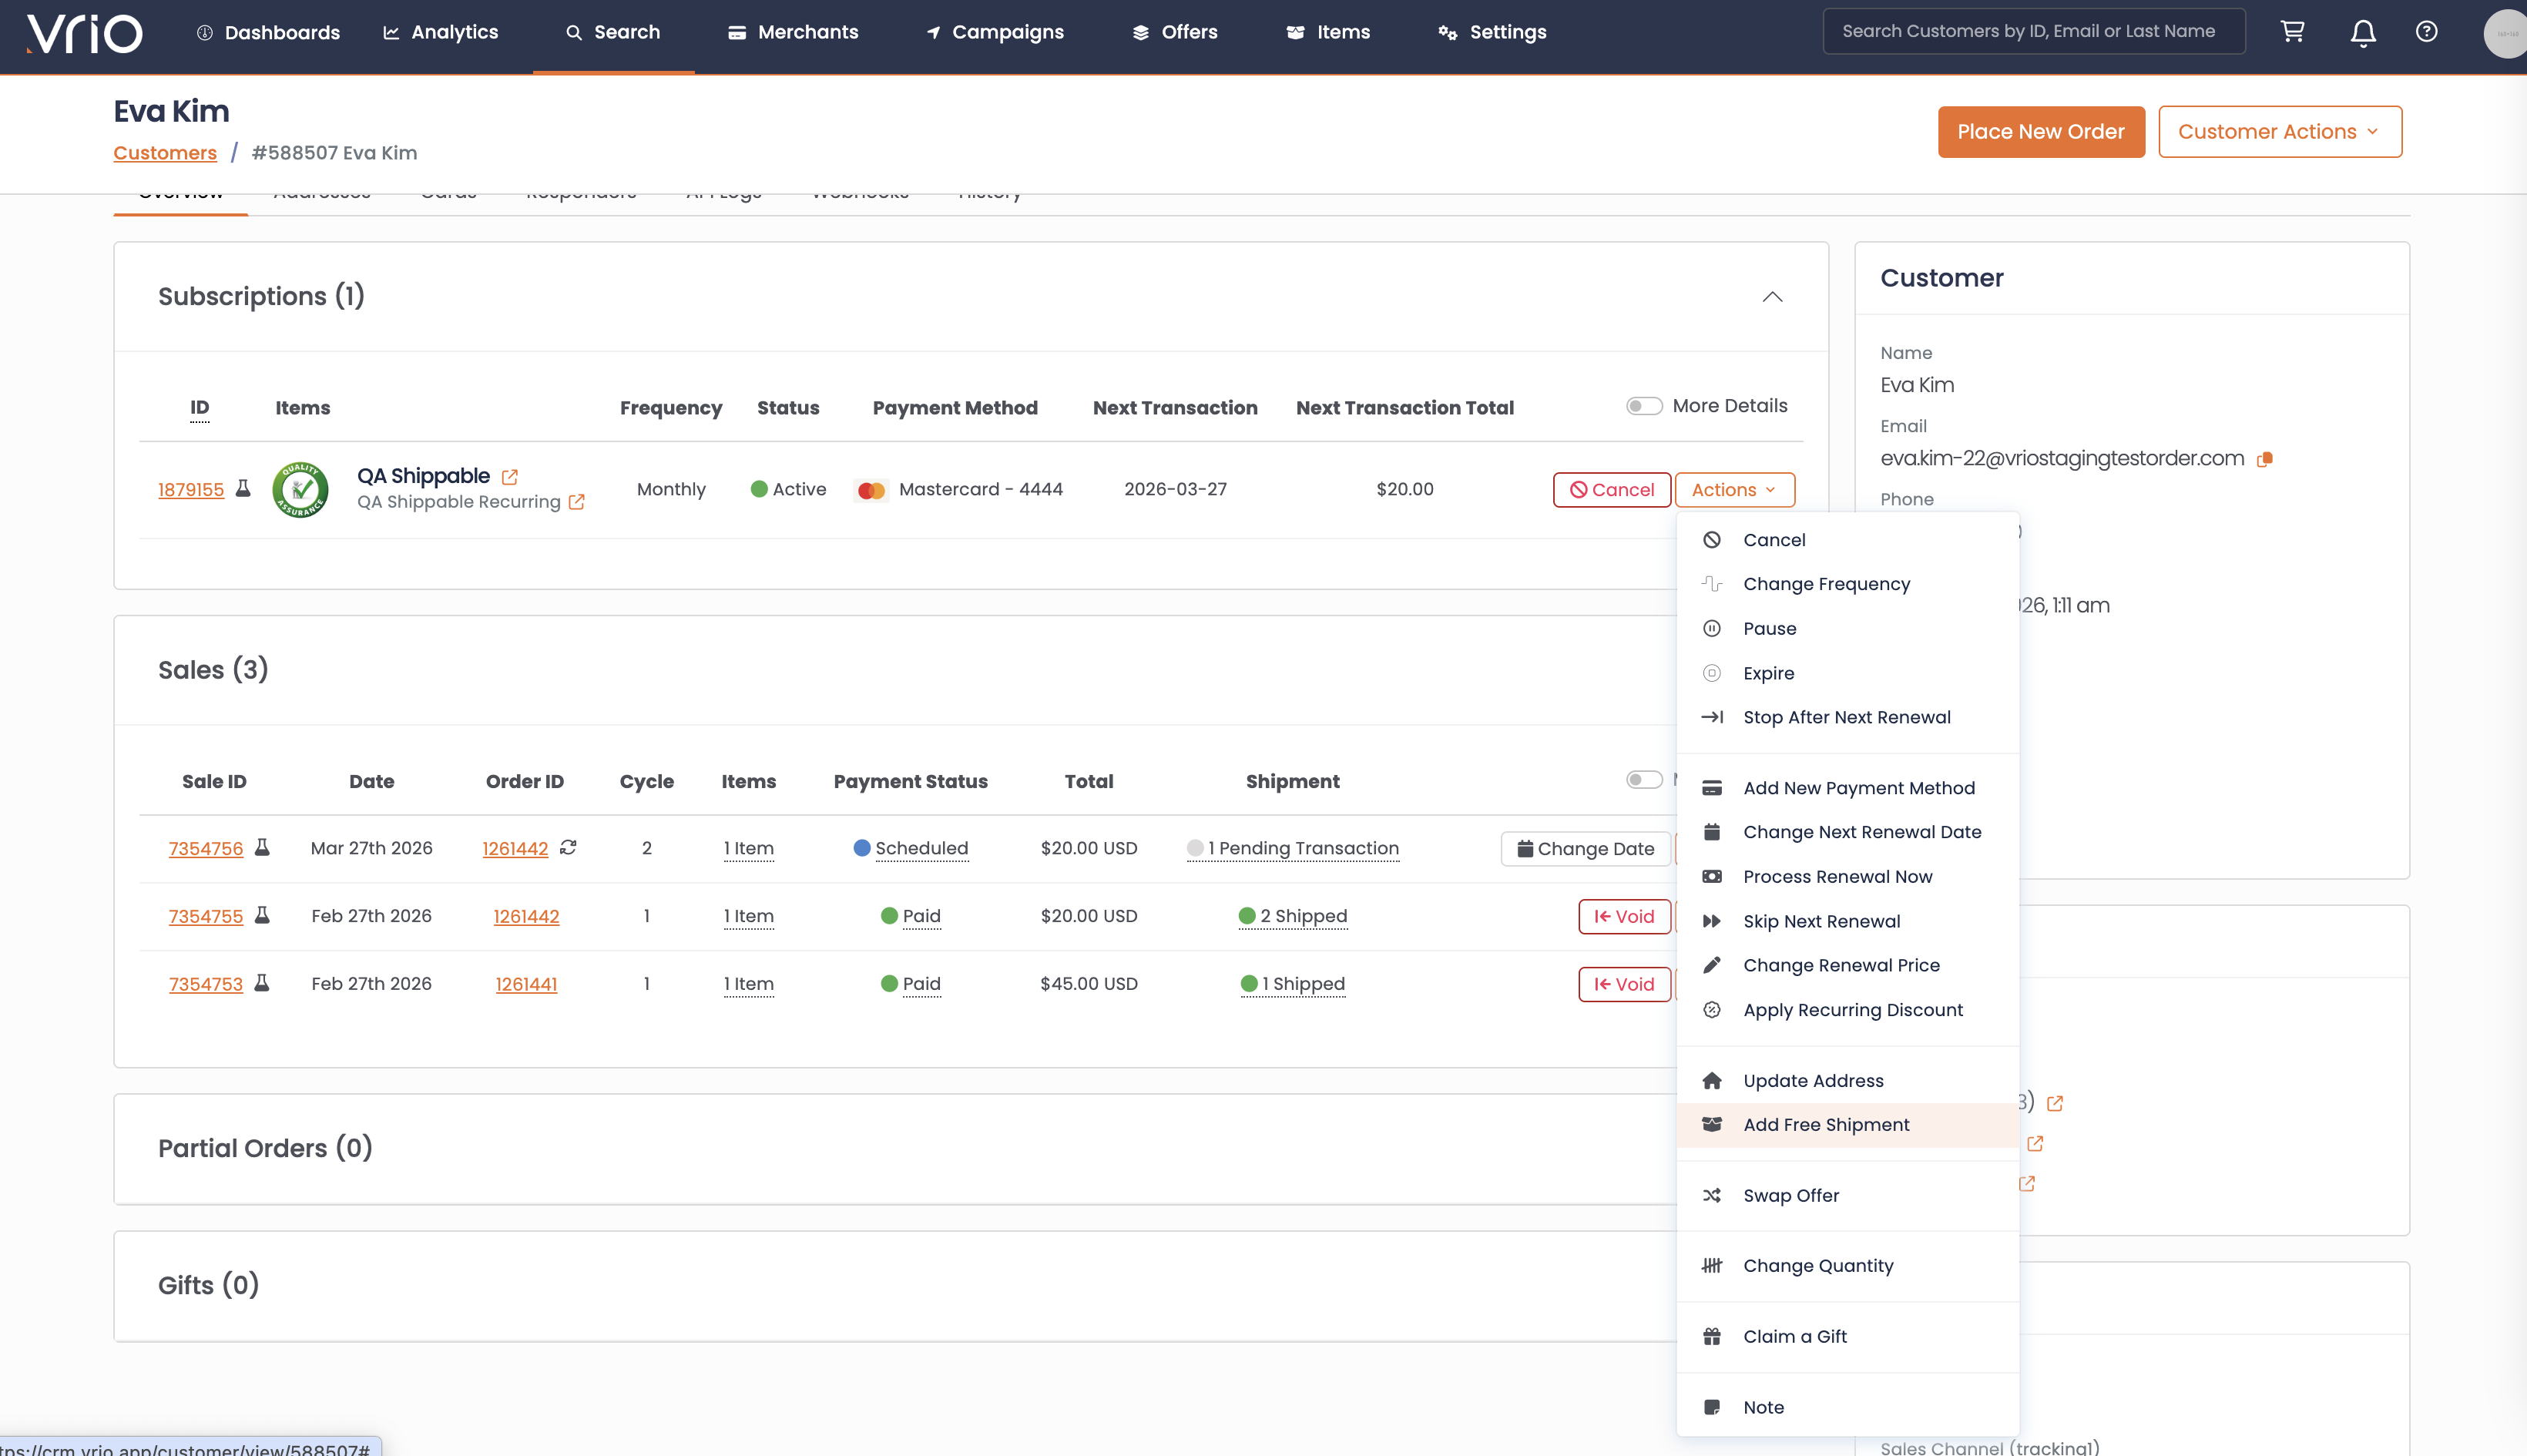Open the notifications bell

click(x=2362, y=33)
